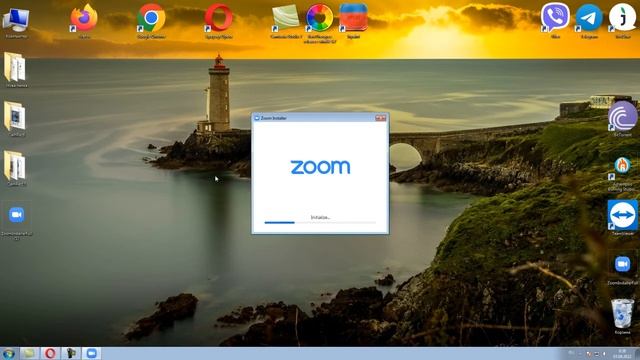Open the Windows Start menu
Screen dimensions: 640x360
[x=8, y=353]
